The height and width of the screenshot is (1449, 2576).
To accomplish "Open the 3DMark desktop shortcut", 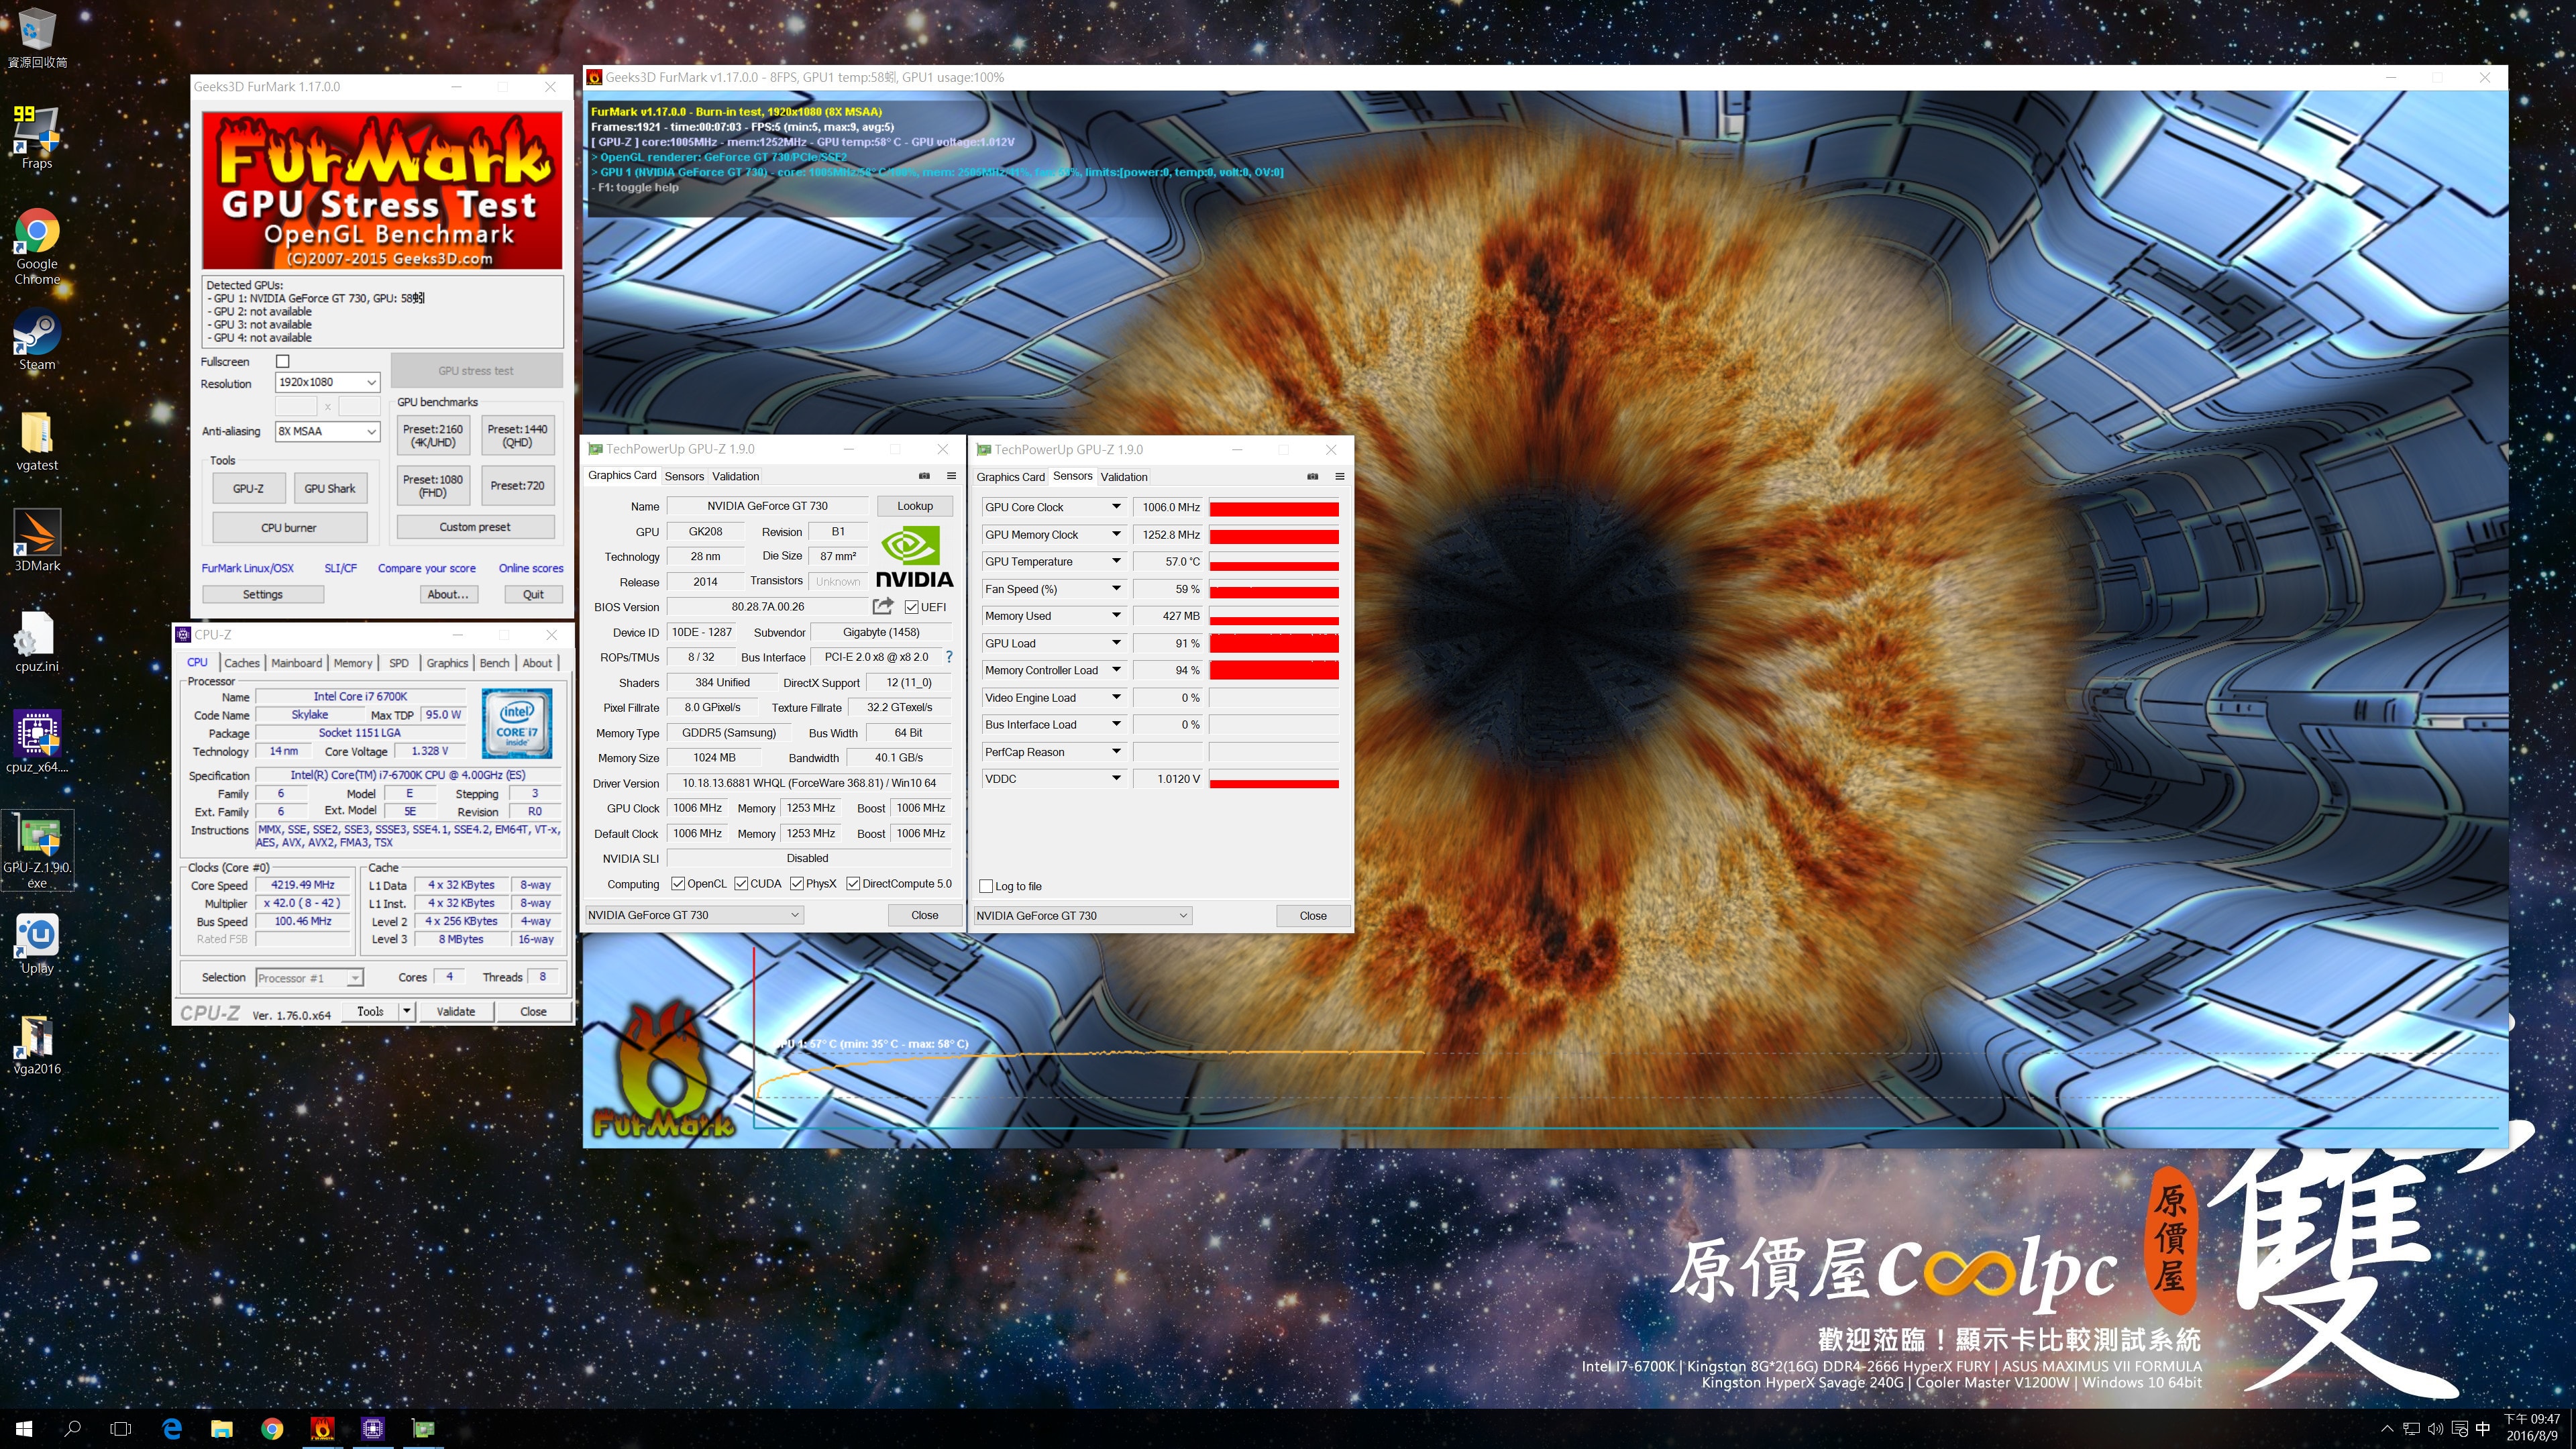I will coord(37,541).
